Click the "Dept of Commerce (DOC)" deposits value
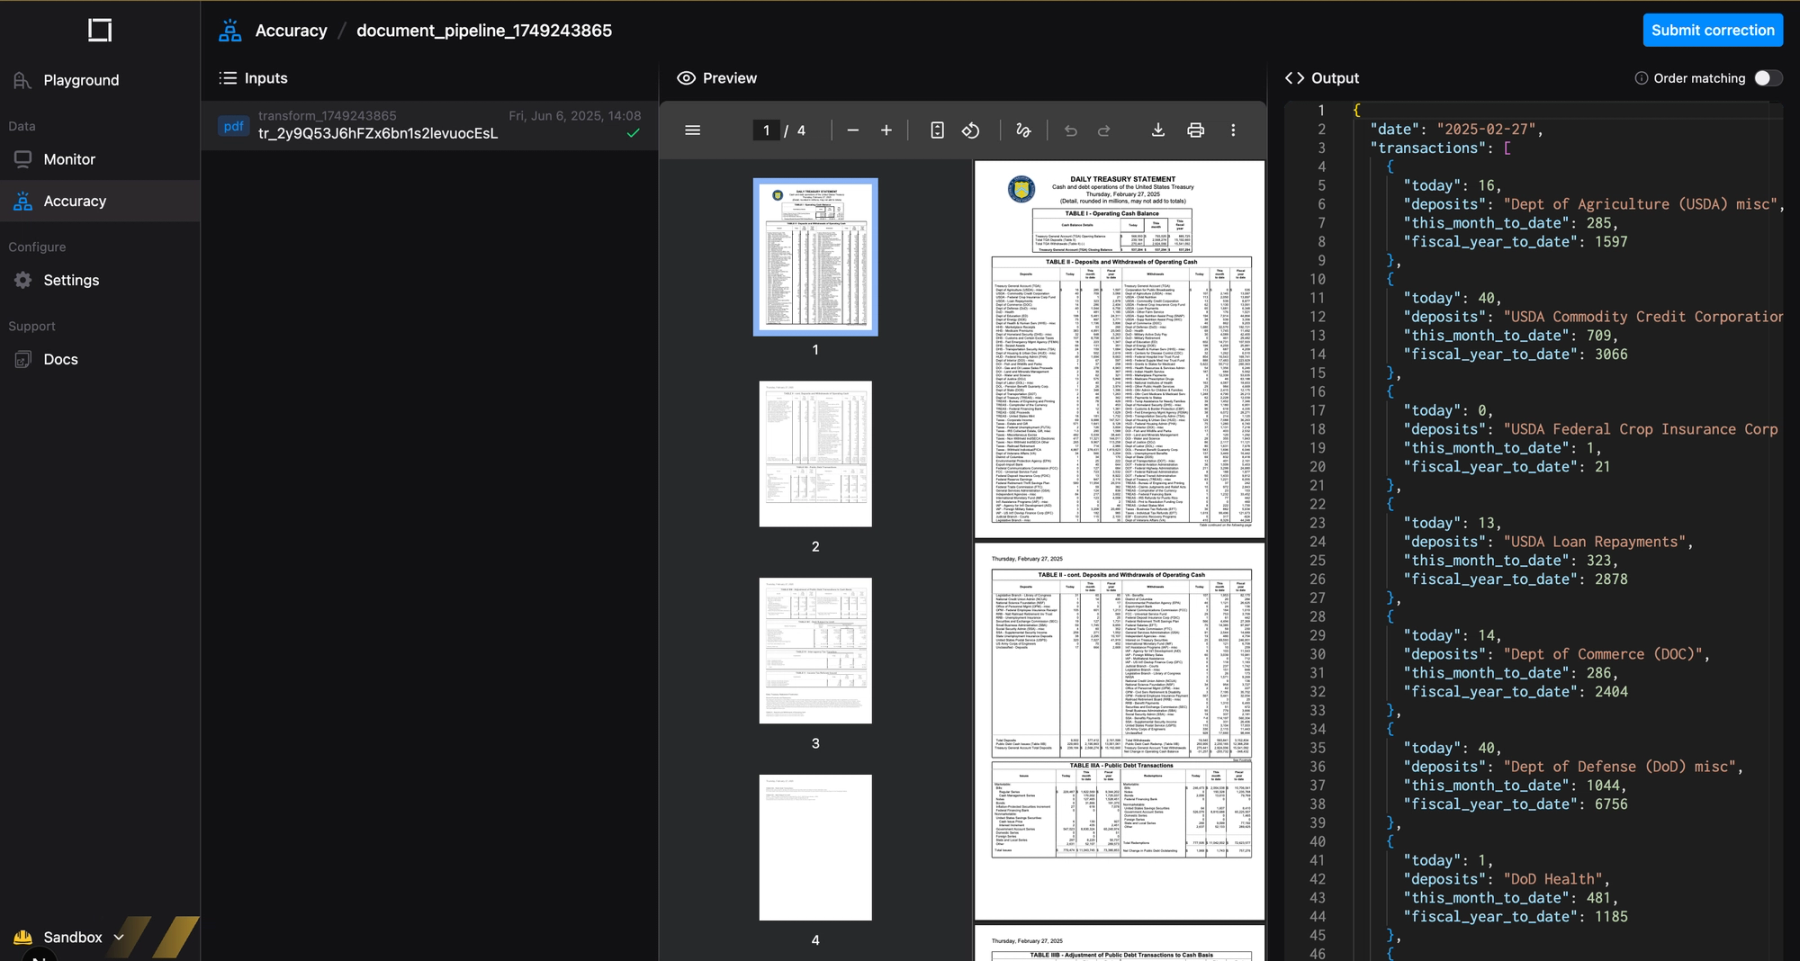The image size is (1800, 961). click(x=1602, y=654)
